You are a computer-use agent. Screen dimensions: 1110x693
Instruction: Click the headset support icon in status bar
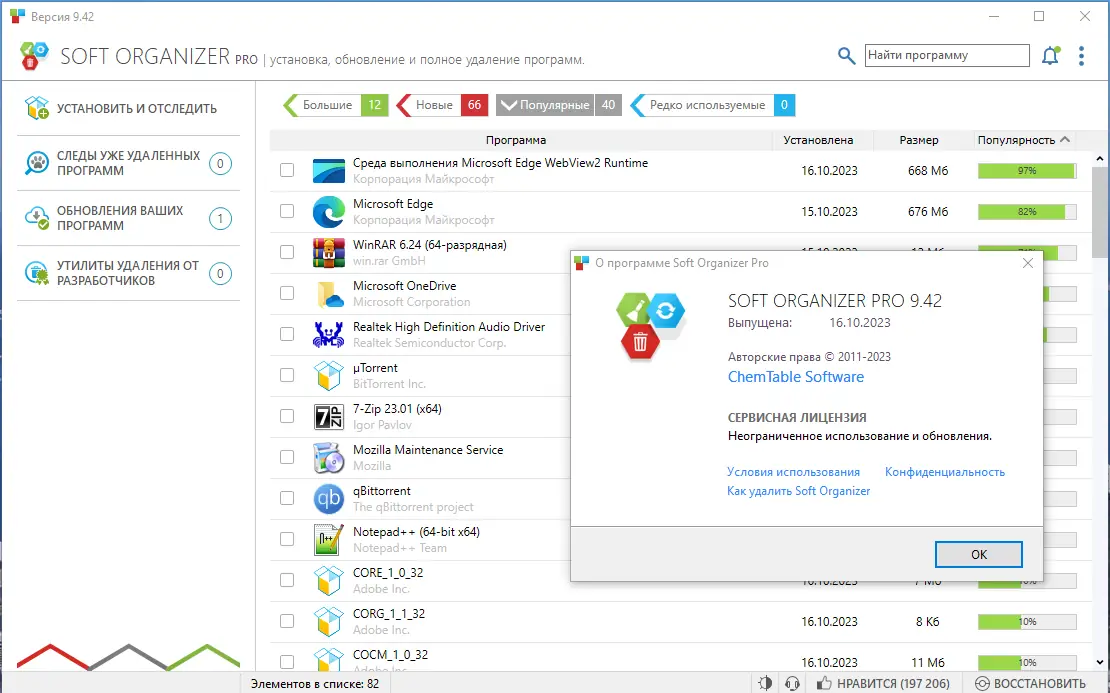coord(792,683)
